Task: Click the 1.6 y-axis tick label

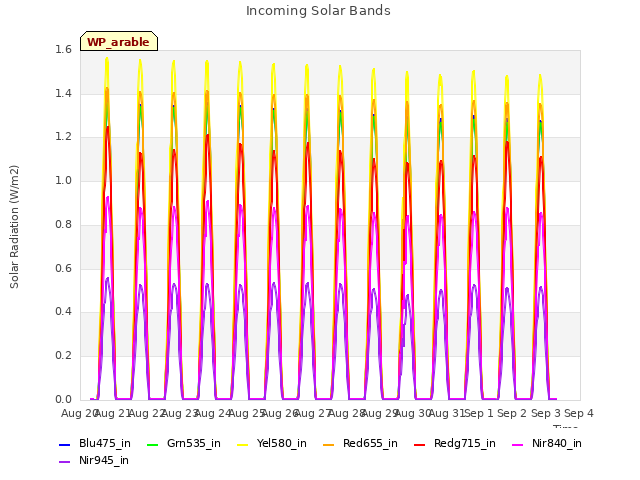Action: tap(63, 49)
